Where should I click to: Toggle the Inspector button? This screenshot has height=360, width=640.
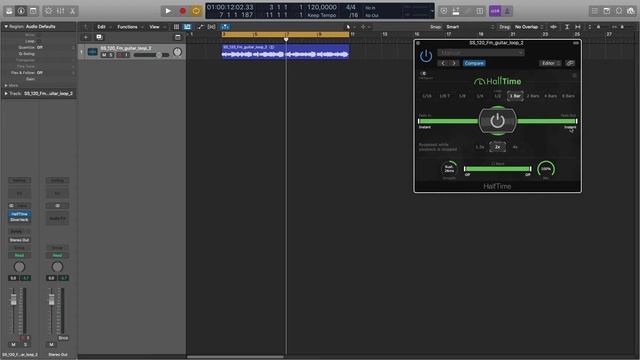[x=21, y=11]
